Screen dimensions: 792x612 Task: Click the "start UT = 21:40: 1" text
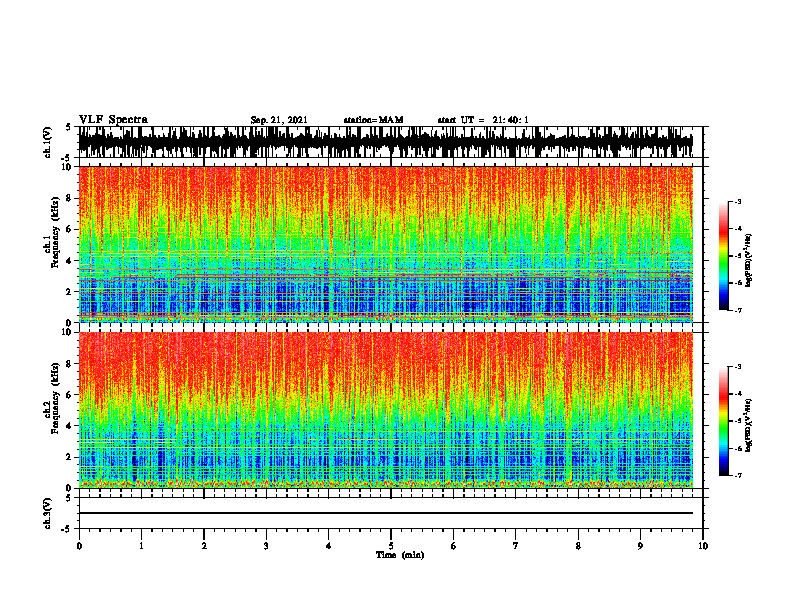click(x=483, y=120)
